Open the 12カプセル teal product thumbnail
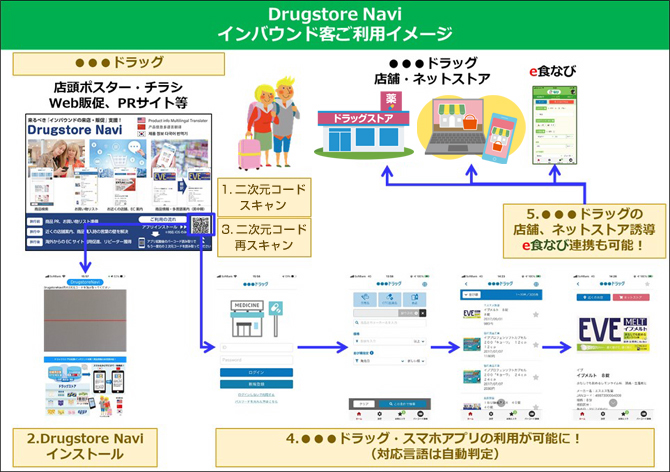 pos(472,344)
